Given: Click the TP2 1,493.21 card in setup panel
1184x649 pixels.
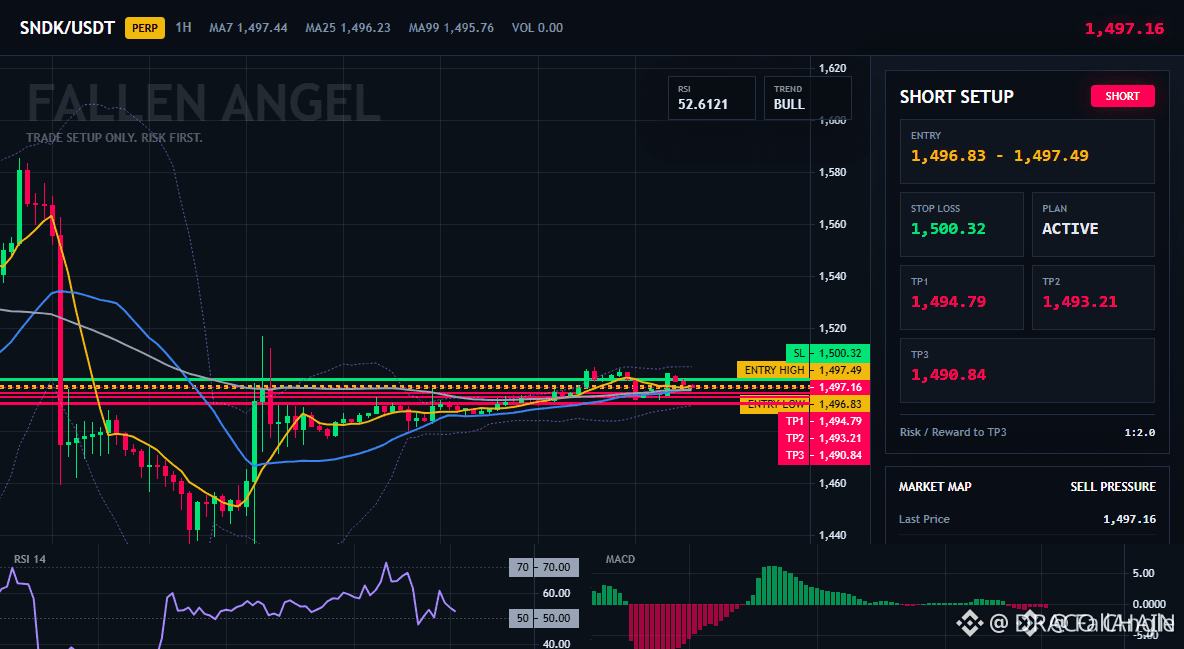Looking at the screenshot, I should [1093, 297].
